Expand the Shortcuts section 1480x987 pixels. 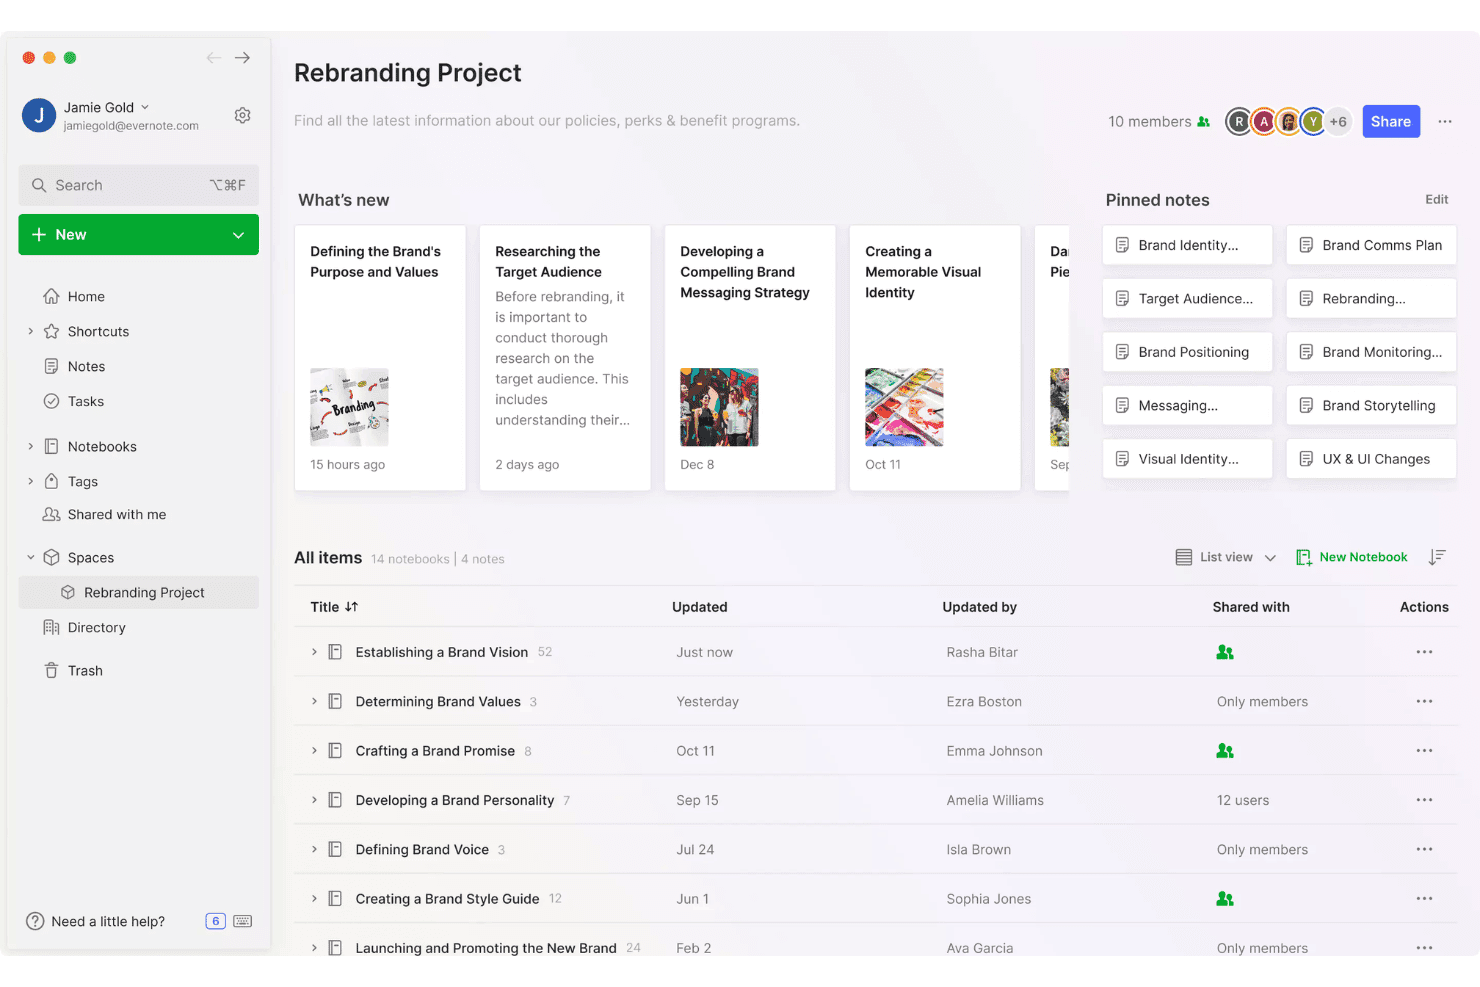coord(31,332)
